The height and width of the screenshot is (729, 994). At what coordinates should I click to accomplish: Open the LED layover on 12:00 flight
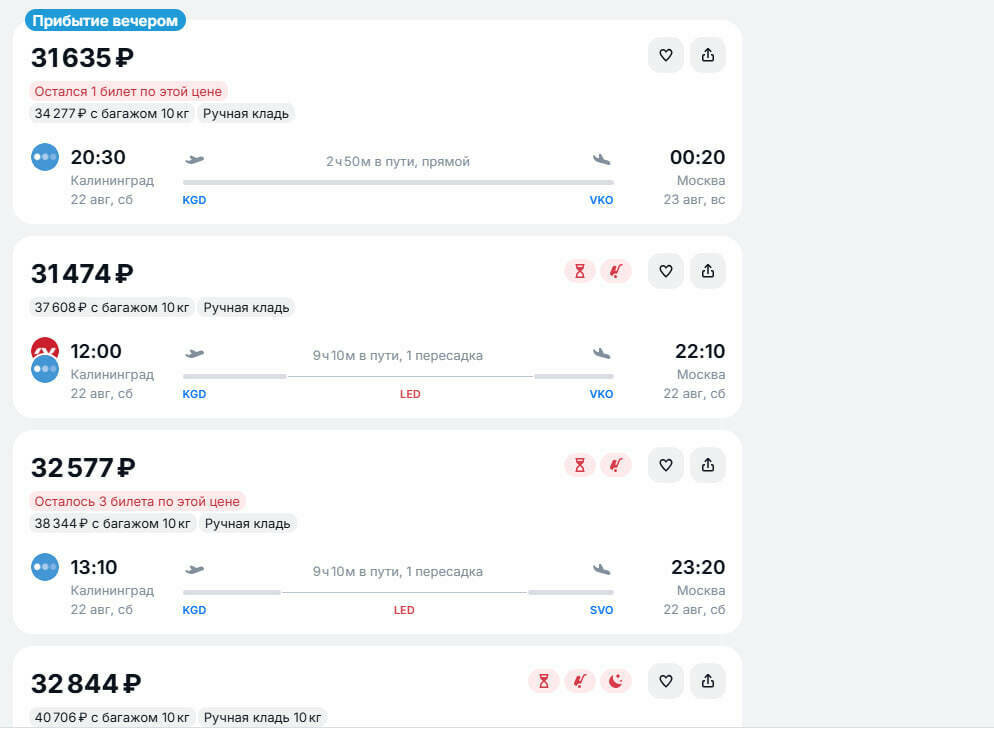[x=410, y=394]
